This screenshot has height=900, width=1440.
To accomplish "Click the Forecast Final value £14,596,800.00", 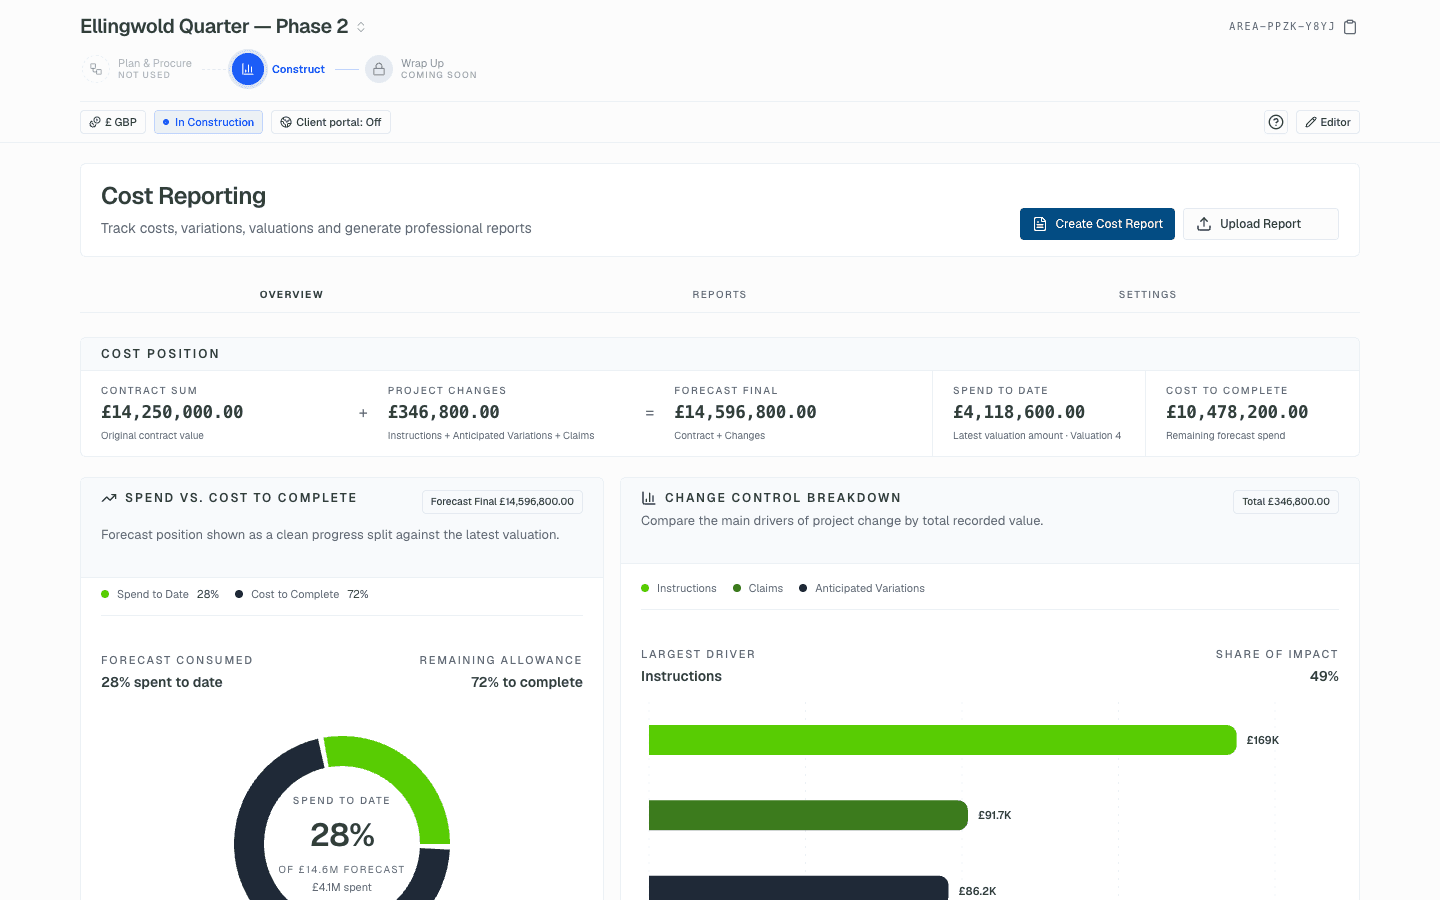I will pyautogui.click(x=745, y=412).
